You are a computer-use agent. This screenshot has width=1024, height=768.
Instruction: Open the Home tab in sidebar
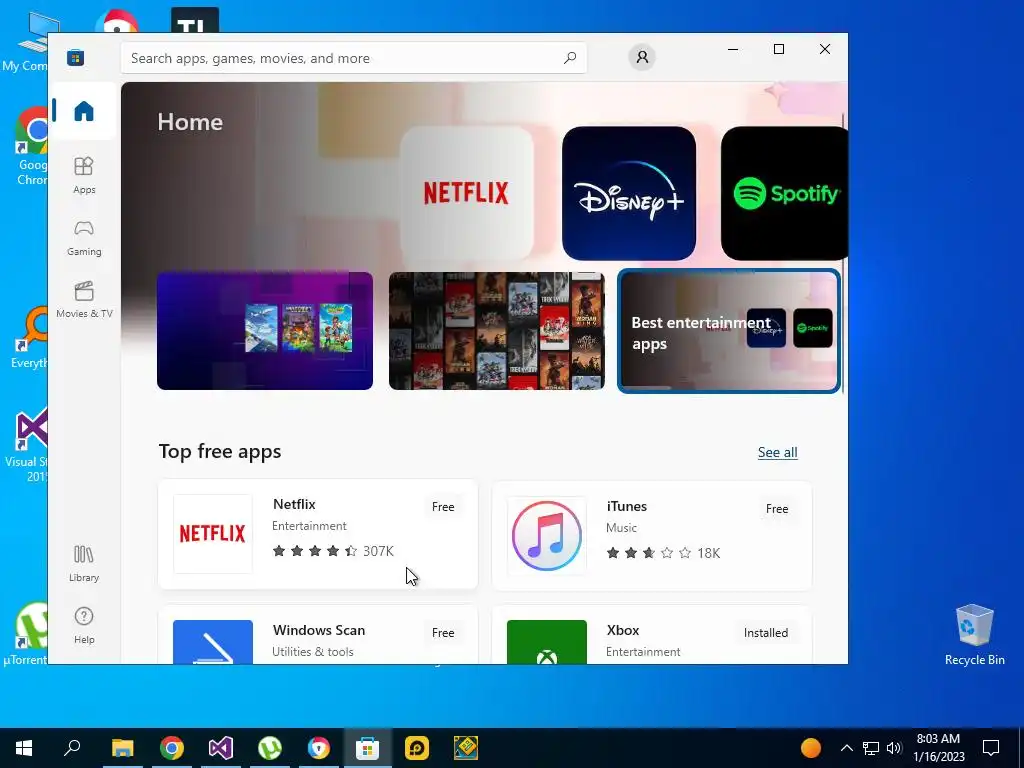tap(84, 111)
